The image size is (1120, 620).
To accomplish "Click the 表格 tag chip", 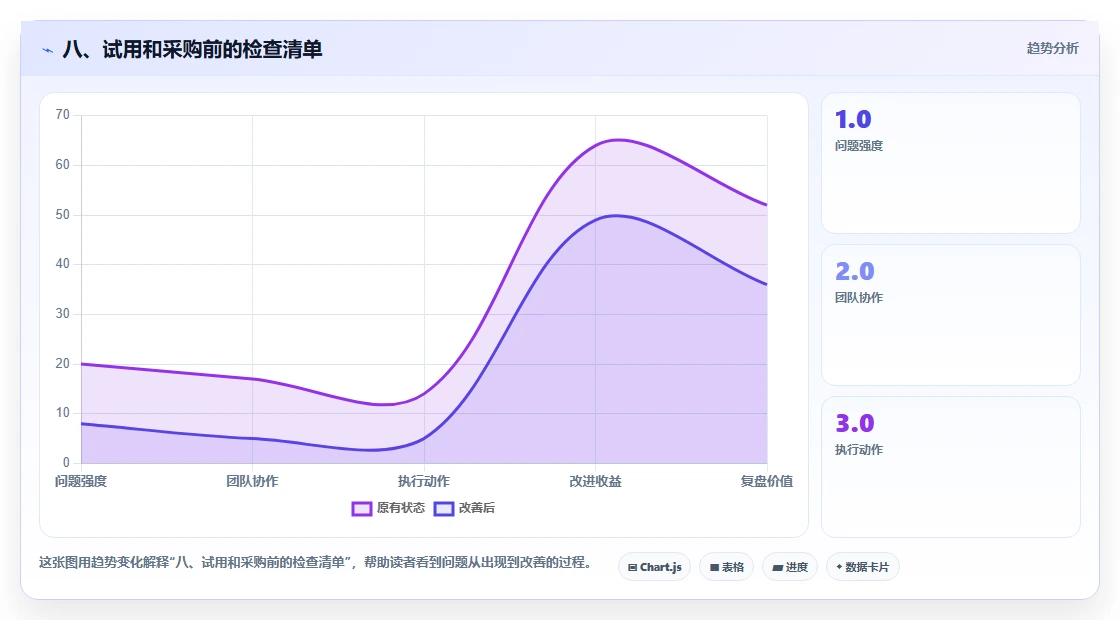I will click(x=726, y=567).
